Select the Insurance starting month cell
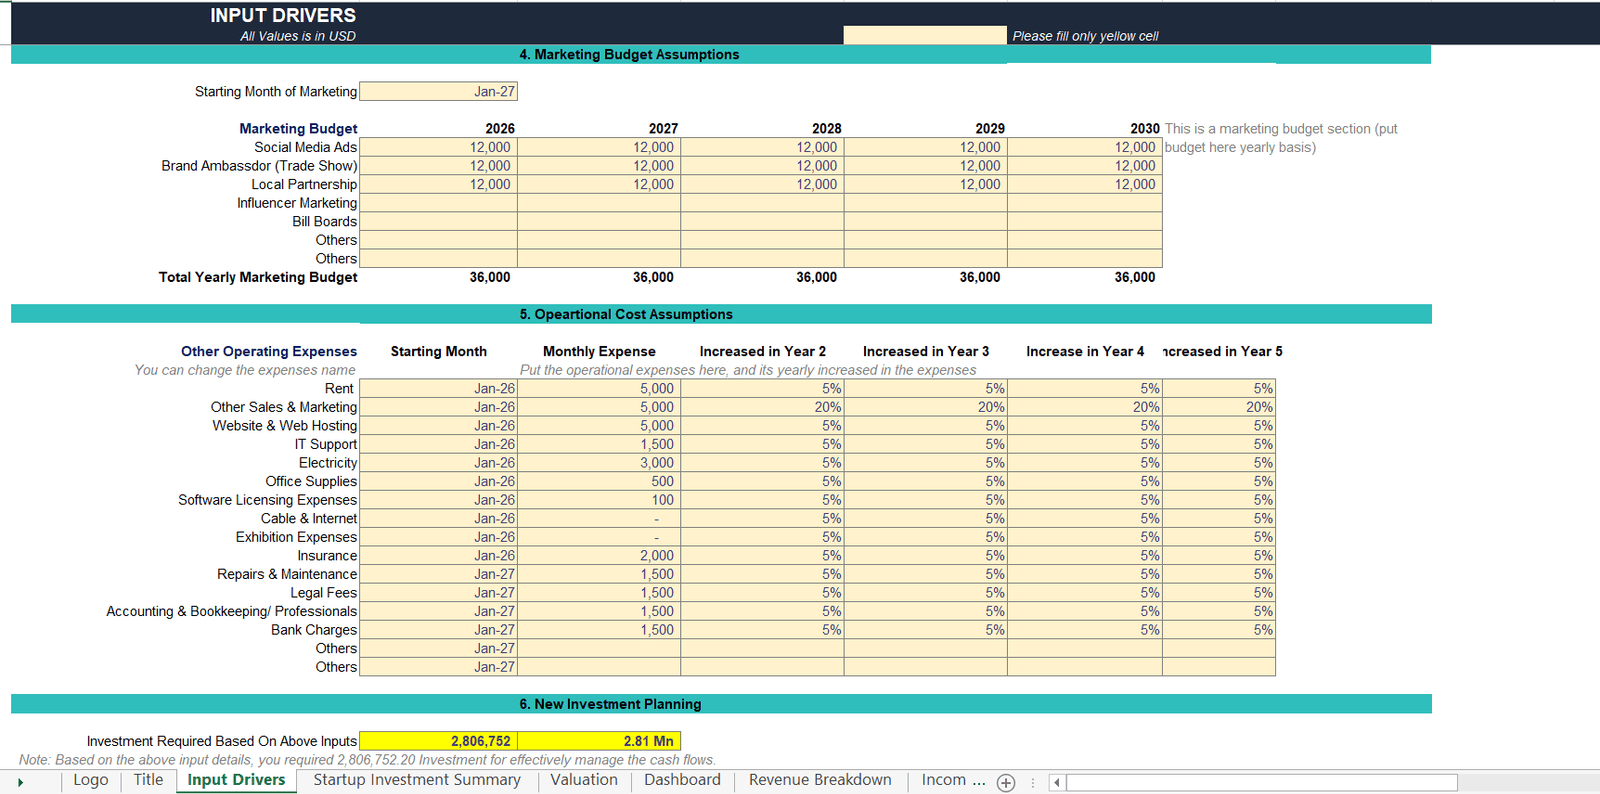 [x=438, y=556]
